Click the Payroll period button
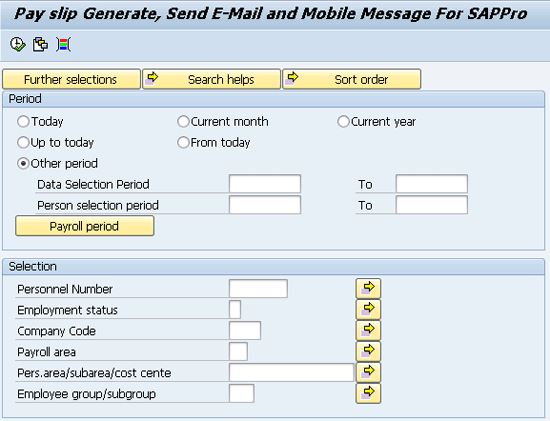 click(85, 226)
